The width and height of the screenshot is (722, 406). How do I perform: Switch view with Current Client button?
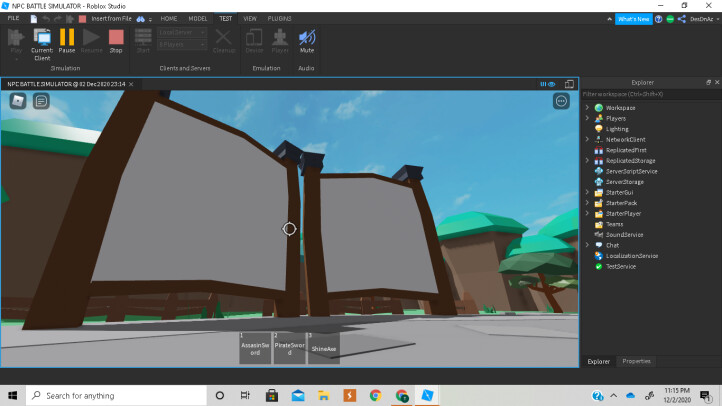(42, 44)
